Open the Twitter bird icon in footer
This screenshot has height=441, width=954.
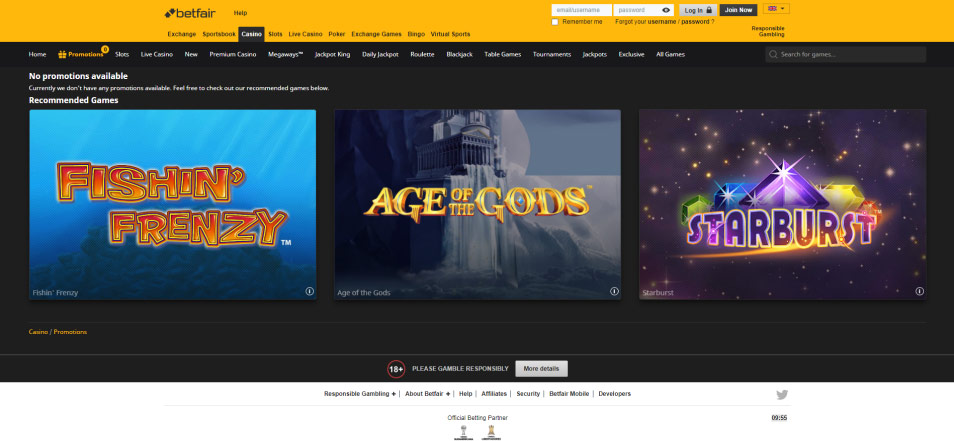coord(782,395)
